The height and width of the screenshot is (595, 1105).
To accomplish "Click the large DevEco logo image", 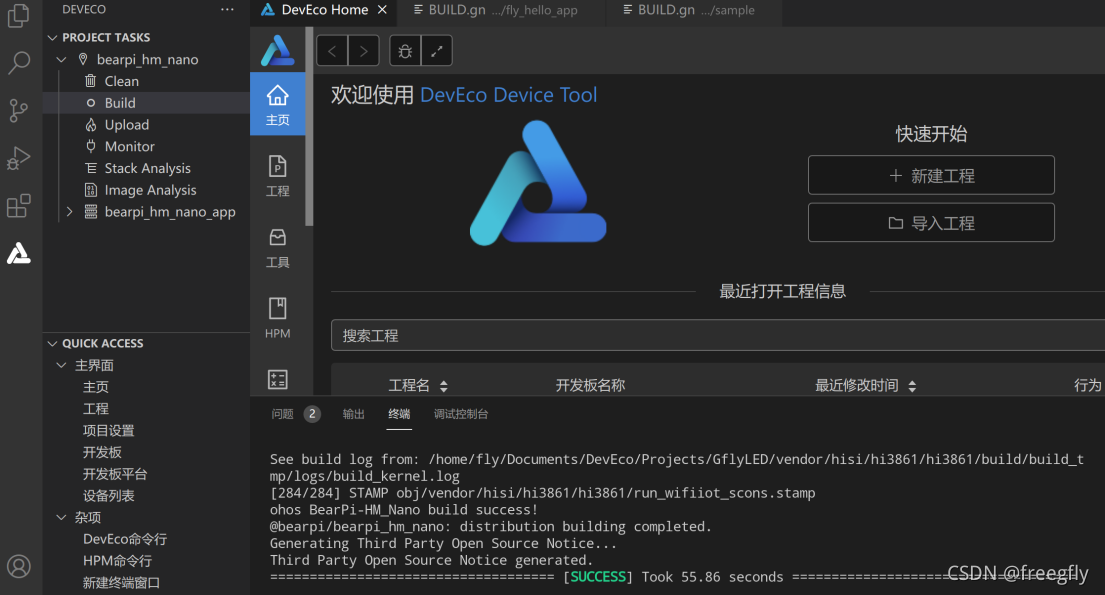I will (538, 183).
